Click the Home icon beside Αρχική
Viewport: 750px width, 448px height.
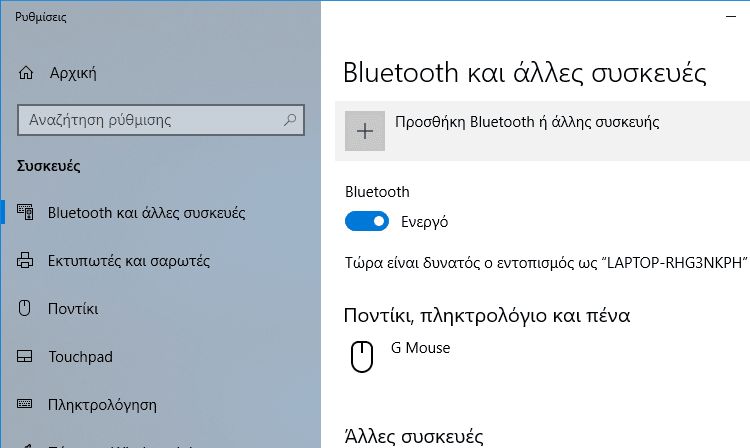pos(26,73)
